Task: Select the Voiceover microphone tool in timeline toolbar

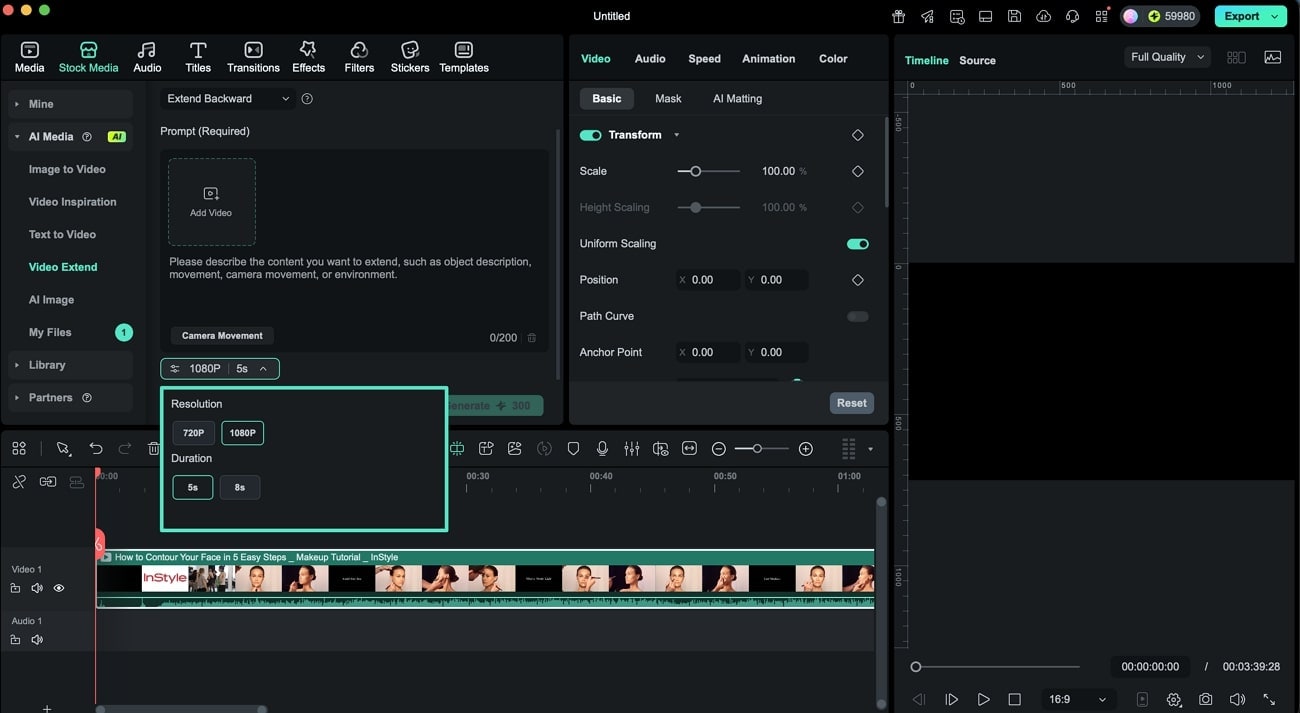Action: [602, 448]
